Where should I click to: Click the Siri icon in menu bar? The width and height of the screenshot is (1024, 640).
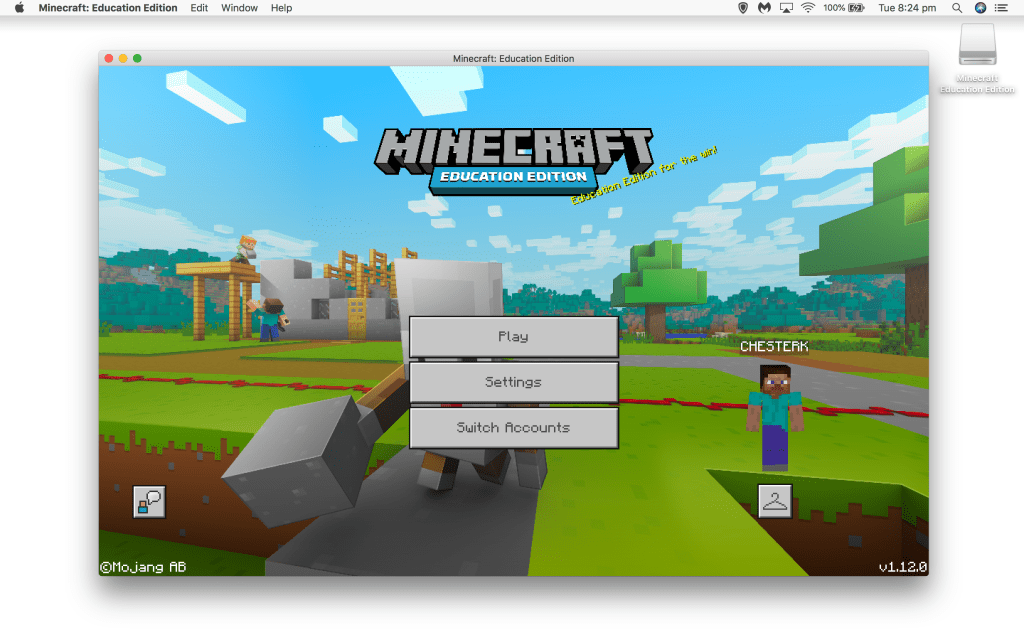[x=980, y=8]
